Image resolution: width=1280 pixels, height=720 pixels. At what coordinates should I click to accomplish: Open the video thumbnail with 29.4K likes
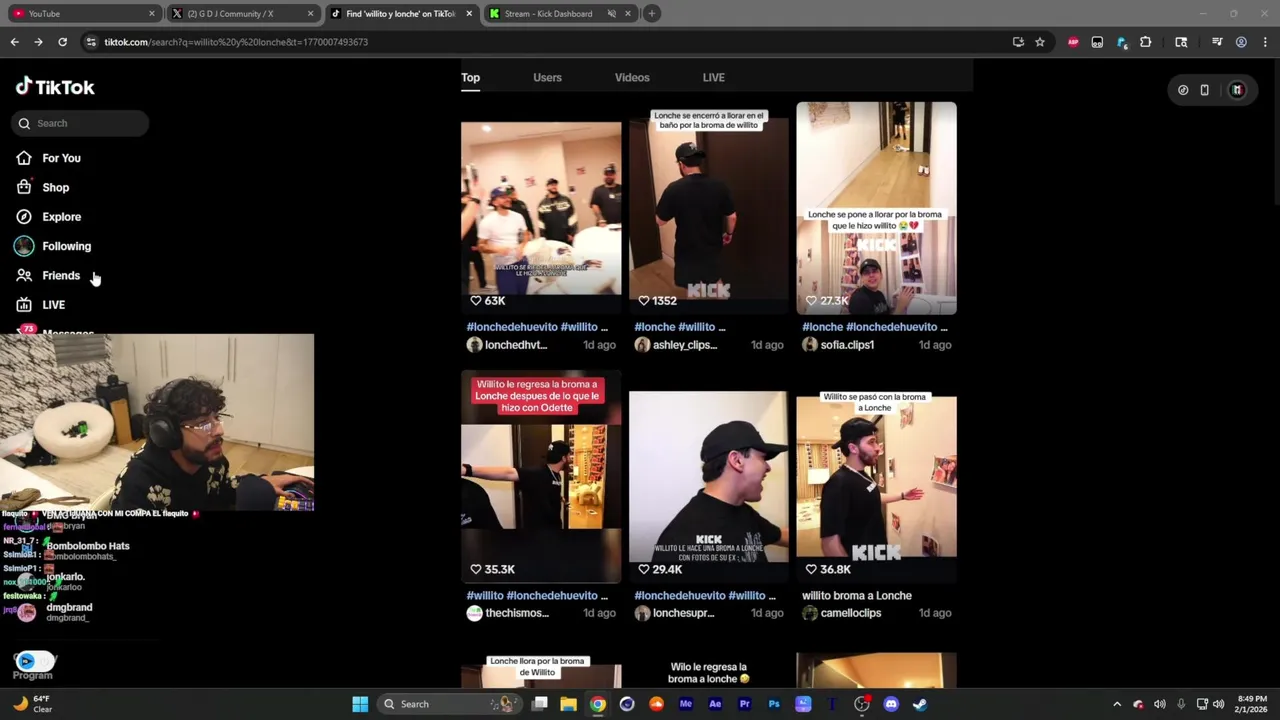click(708, 477)
